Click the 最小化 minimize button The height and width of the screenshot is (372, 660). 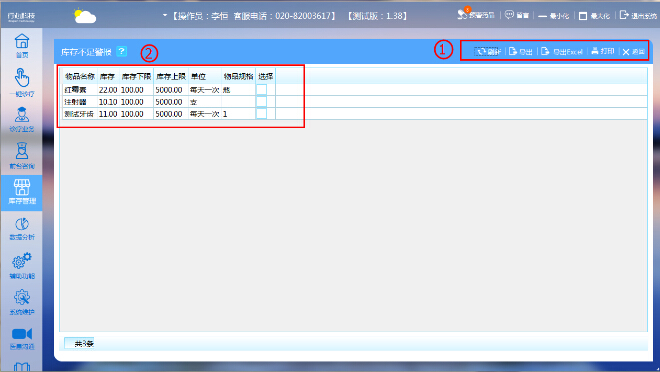point(554,16)
